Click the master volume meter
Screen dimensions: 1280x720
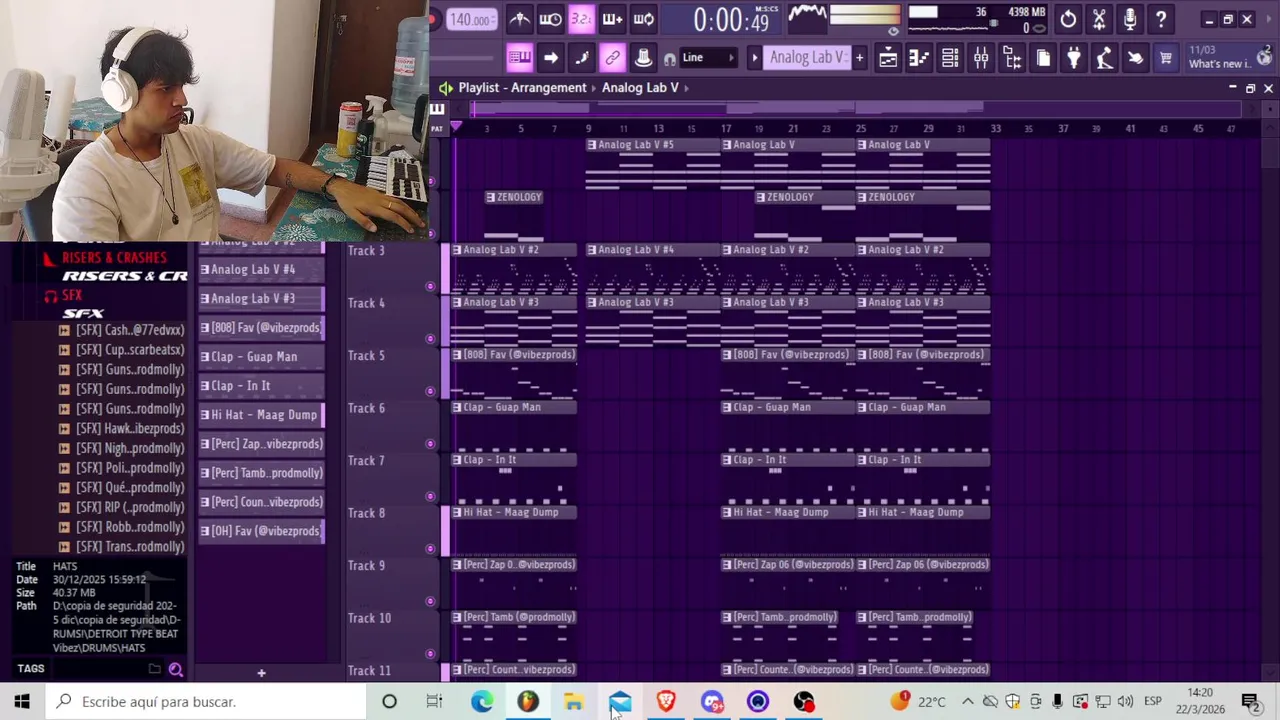[865, 15]
